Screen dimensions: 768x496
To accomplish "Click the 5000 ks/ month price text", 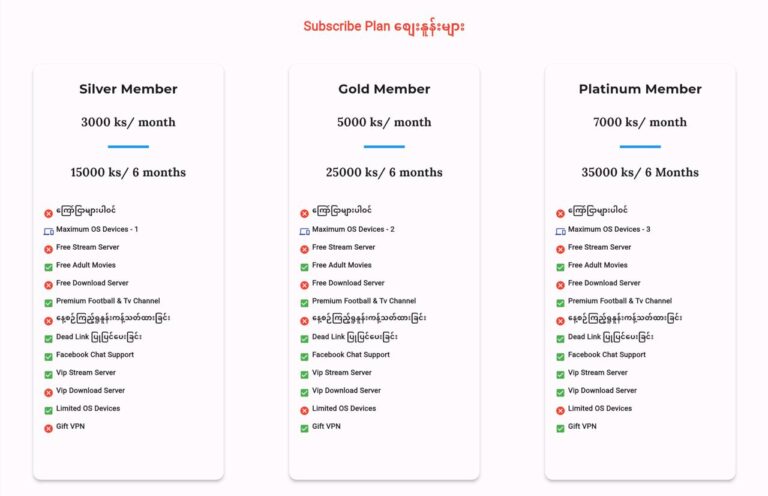I will tap(384, 122).
